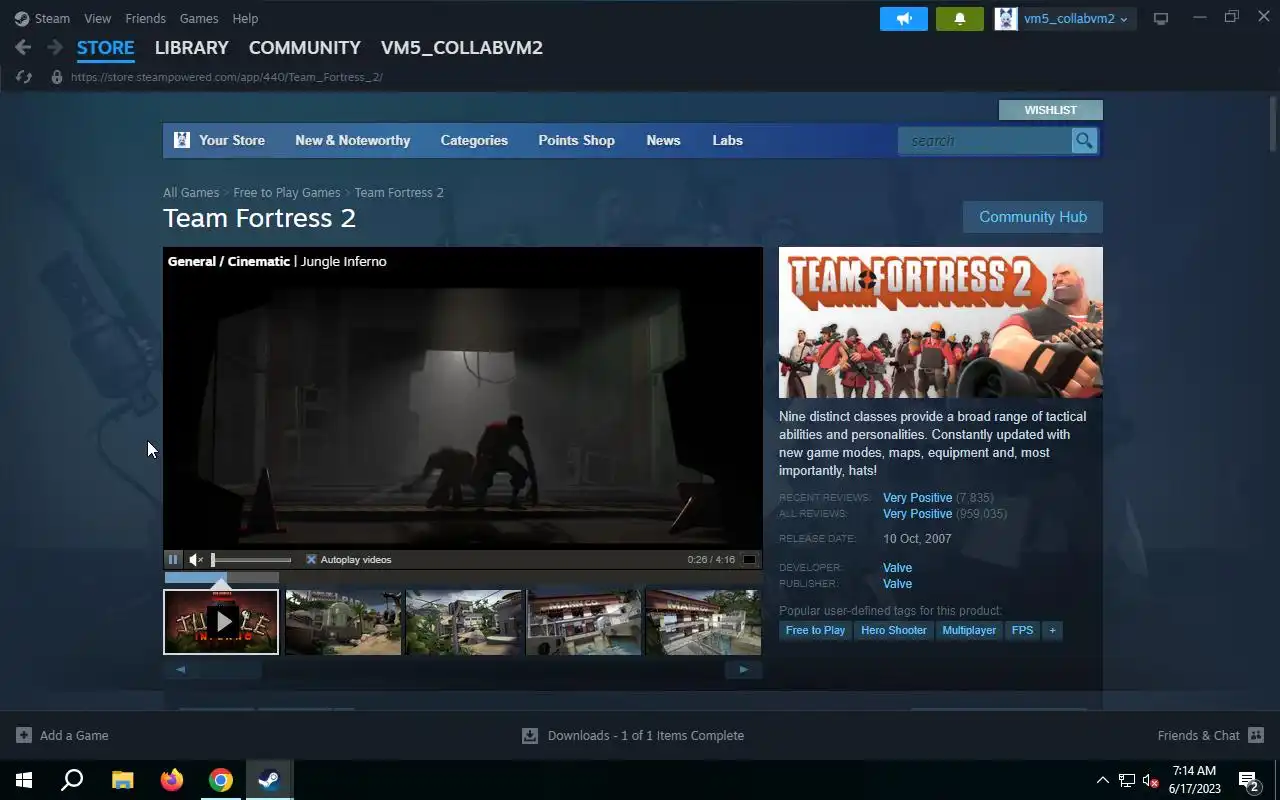The height and width of the screenshot is (800, 1280).
Task: Click the Free to Play Games breadcrumb
Action: (x=287, y=193)
